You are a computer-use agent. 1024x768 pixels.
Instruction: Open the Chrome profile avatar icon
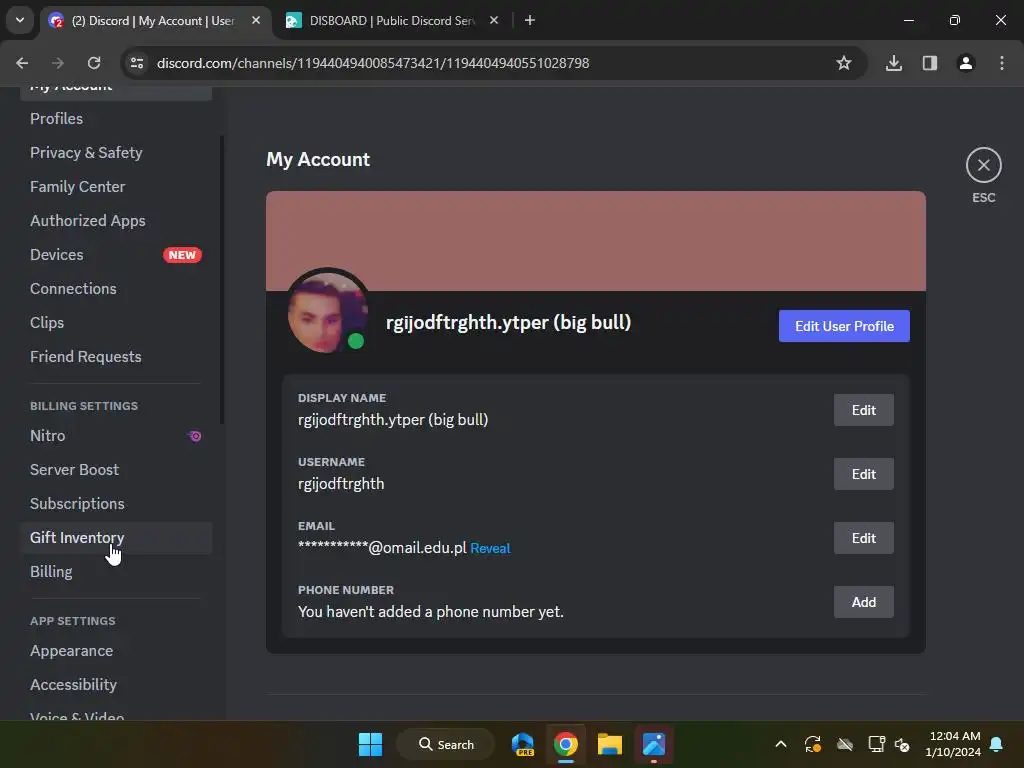click(x=965, y=63)
